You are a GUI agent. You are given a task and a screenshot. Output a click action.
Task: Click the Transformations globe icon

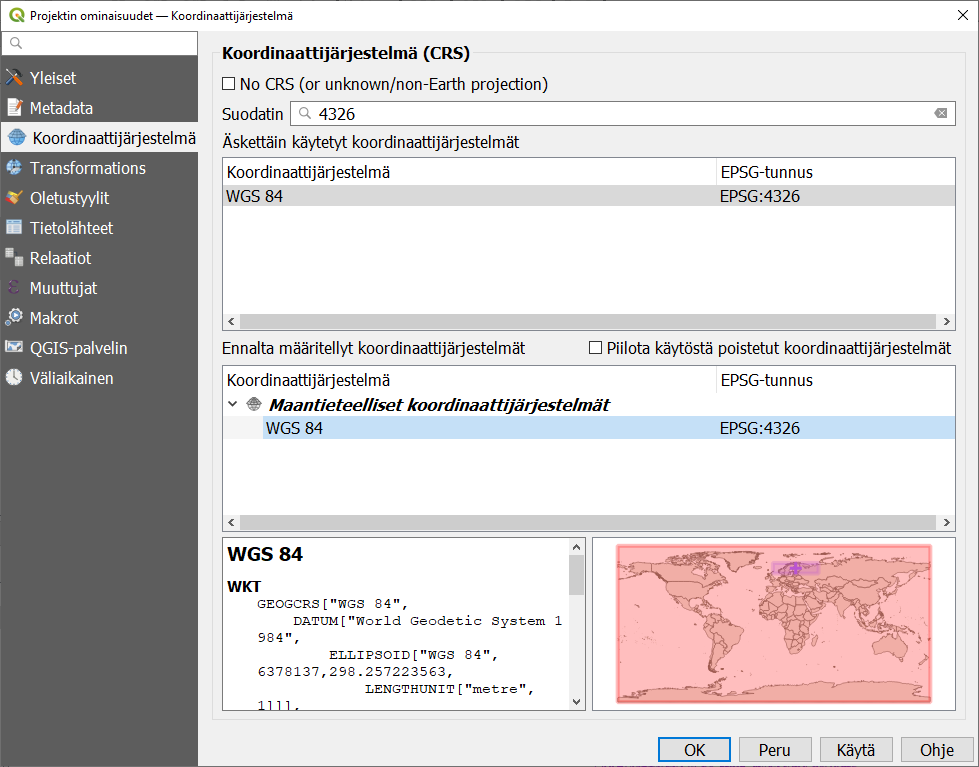tap(14, 168)
